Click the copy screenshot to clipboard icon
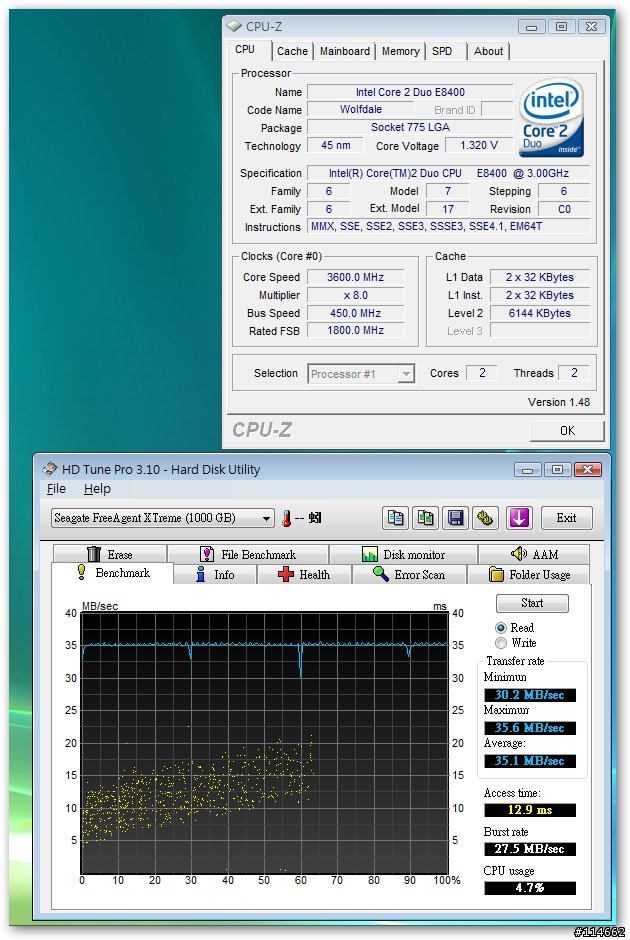This screenshot has height=940, width=630. pyautogui.click(x=426, y=518)
